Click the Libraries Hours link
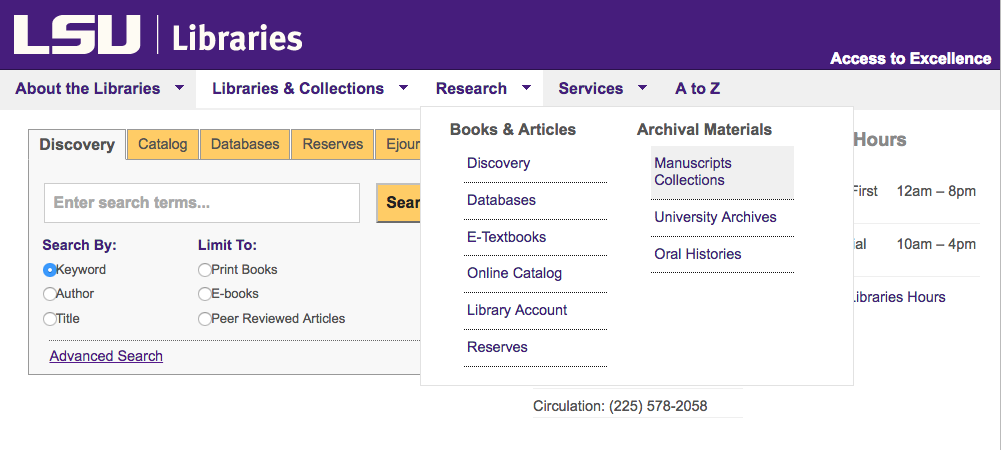Viewport: 1001px width, 450px height. click(x=899, y=297)
